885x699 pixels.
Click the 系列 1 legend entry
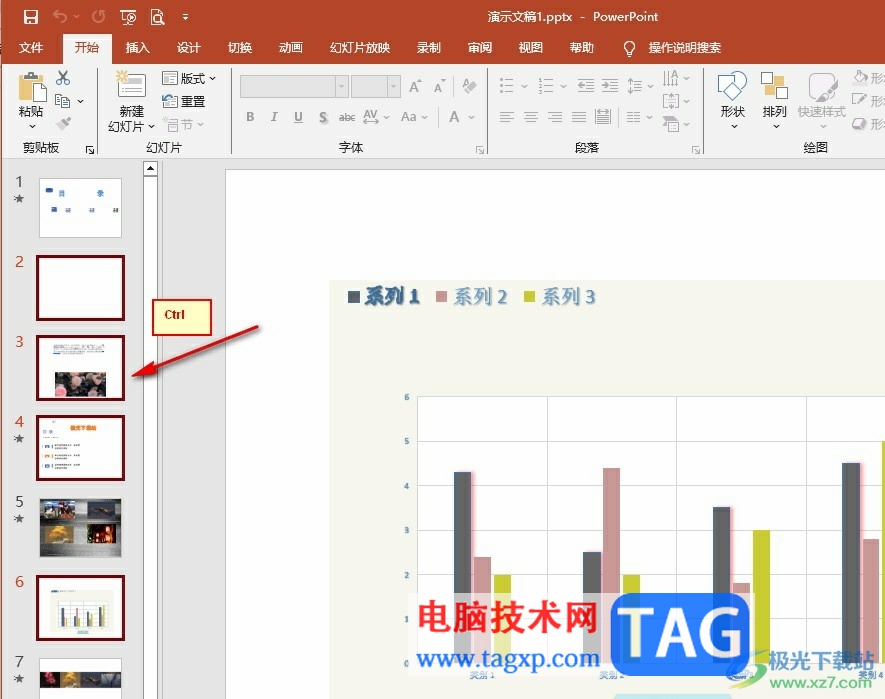(384, 296)
